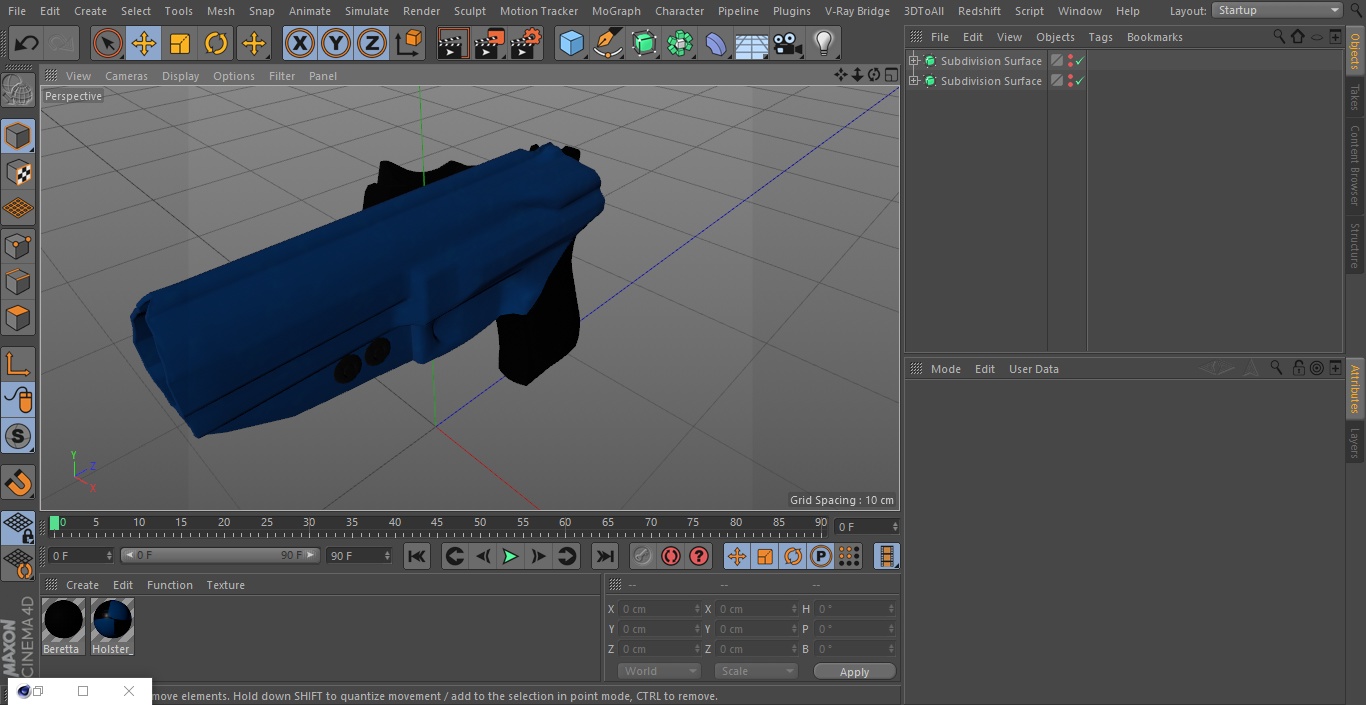1366x705 pixels.
Task: Open the Mesh menu
Action: tap(221, 11)
